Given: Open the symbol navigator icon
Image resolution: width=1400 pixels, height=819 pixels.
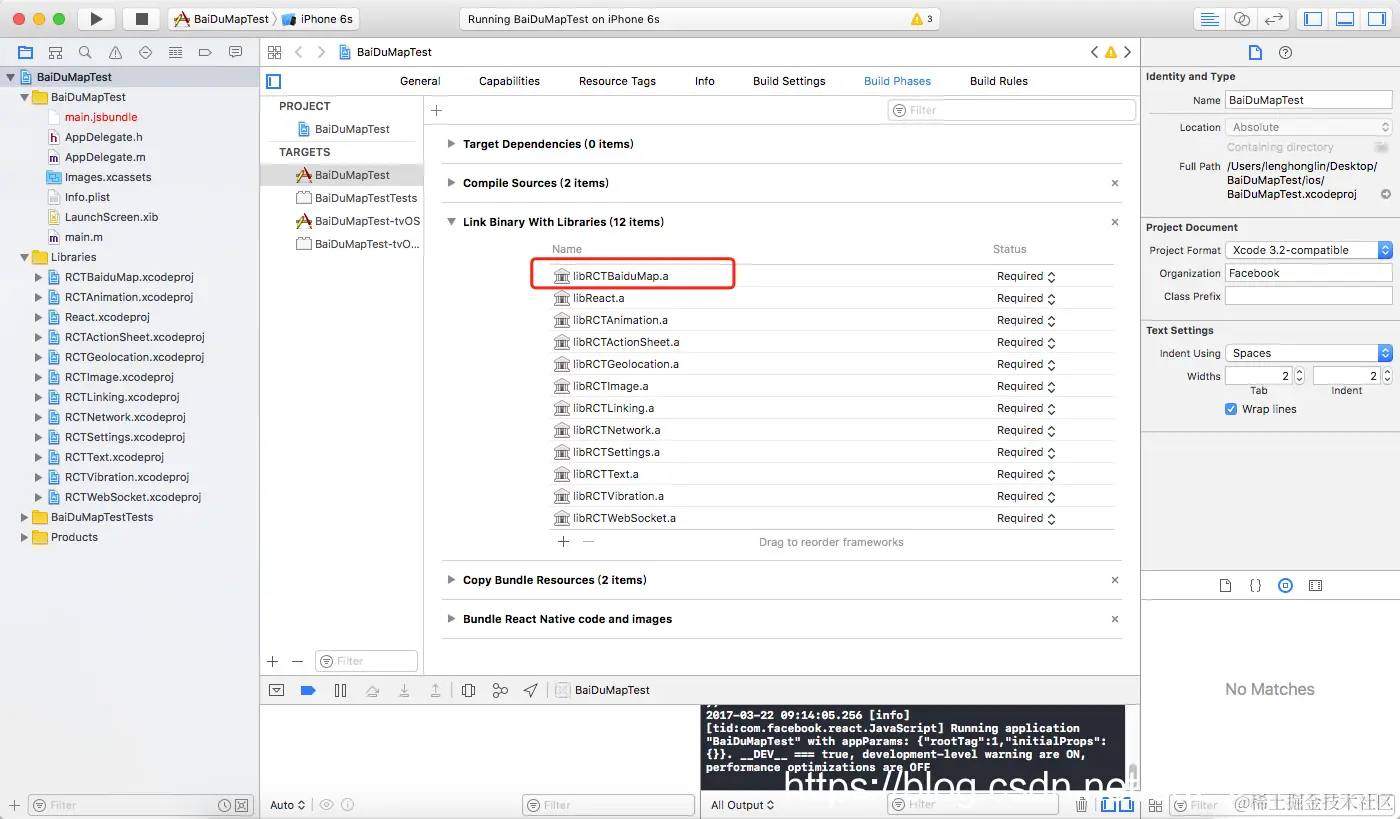Looking at the screenshot, I should click(55, 52).
